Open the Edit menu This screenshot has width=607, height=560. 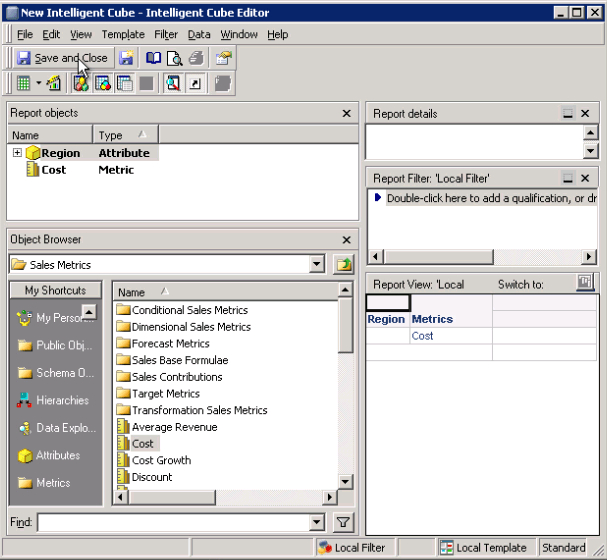tap(51, 34)
